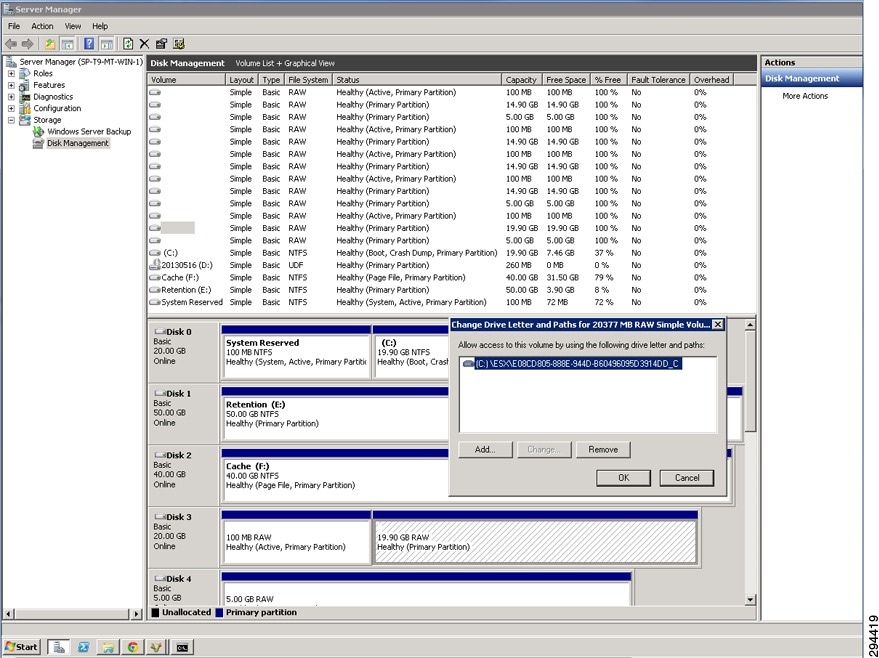This screenshot has width=879, height=658.
Task: Click the Diagnostics icon in the tree
Action: click(x=24, y=97)
